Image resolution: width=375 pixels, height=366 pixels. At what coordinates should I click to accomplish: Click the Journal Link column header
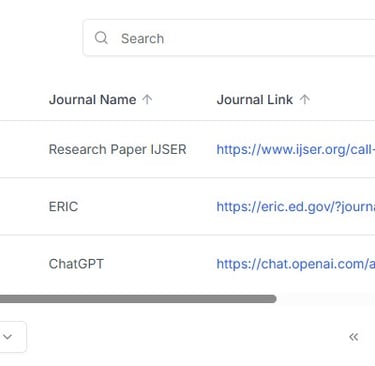[x=255, y=100]
